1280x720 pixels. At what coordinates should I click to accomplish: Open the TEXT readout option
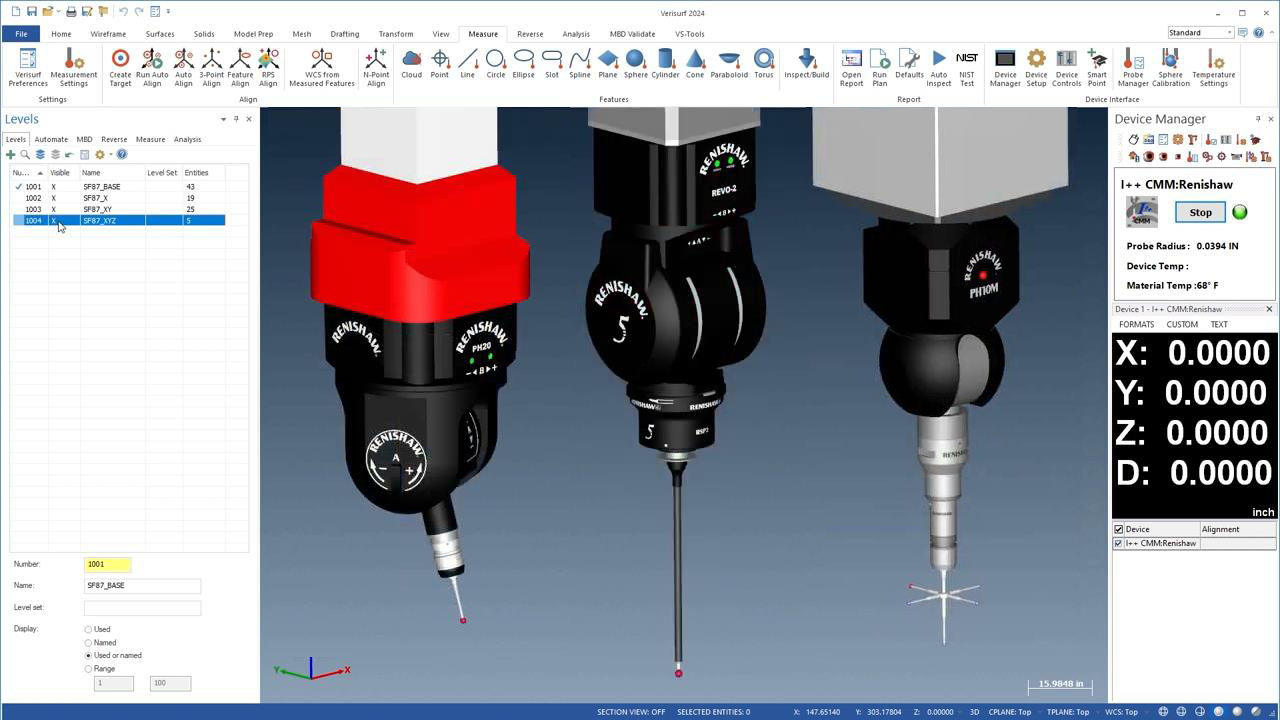pyautogui.click(x=1219, y=324)
